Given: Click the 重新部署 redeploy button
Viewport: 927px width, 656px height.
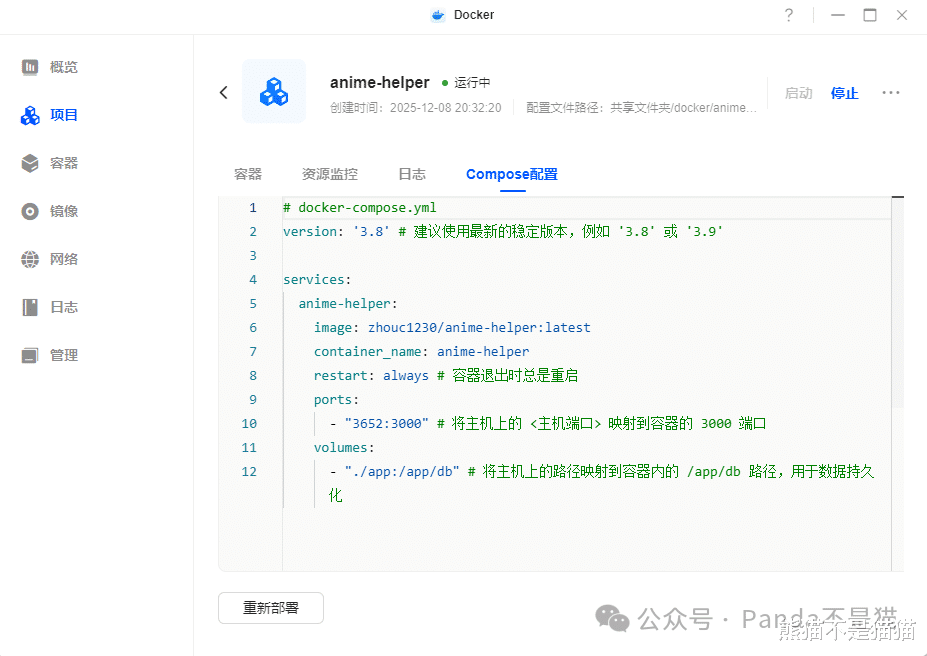Looking at the screenshot, I should 271,608.
